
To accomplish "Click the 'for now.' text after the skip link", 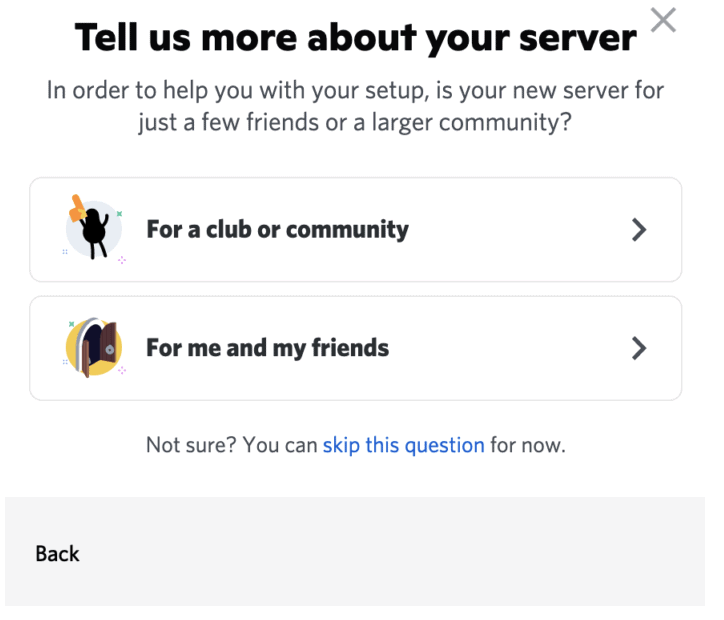I will point(527,445).
